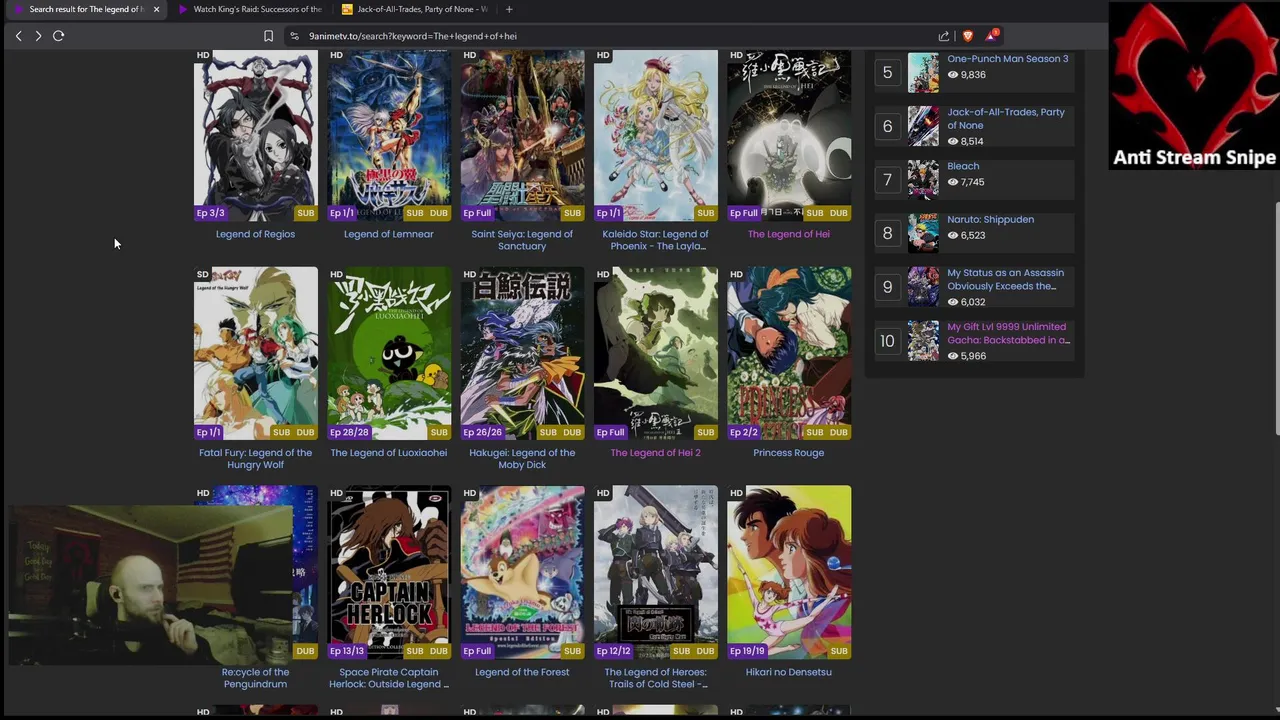The height and width of the screenshot is (720, 1280).
Task: Open the Brave Rewards triangle icon
Action: tap(992, 36)
